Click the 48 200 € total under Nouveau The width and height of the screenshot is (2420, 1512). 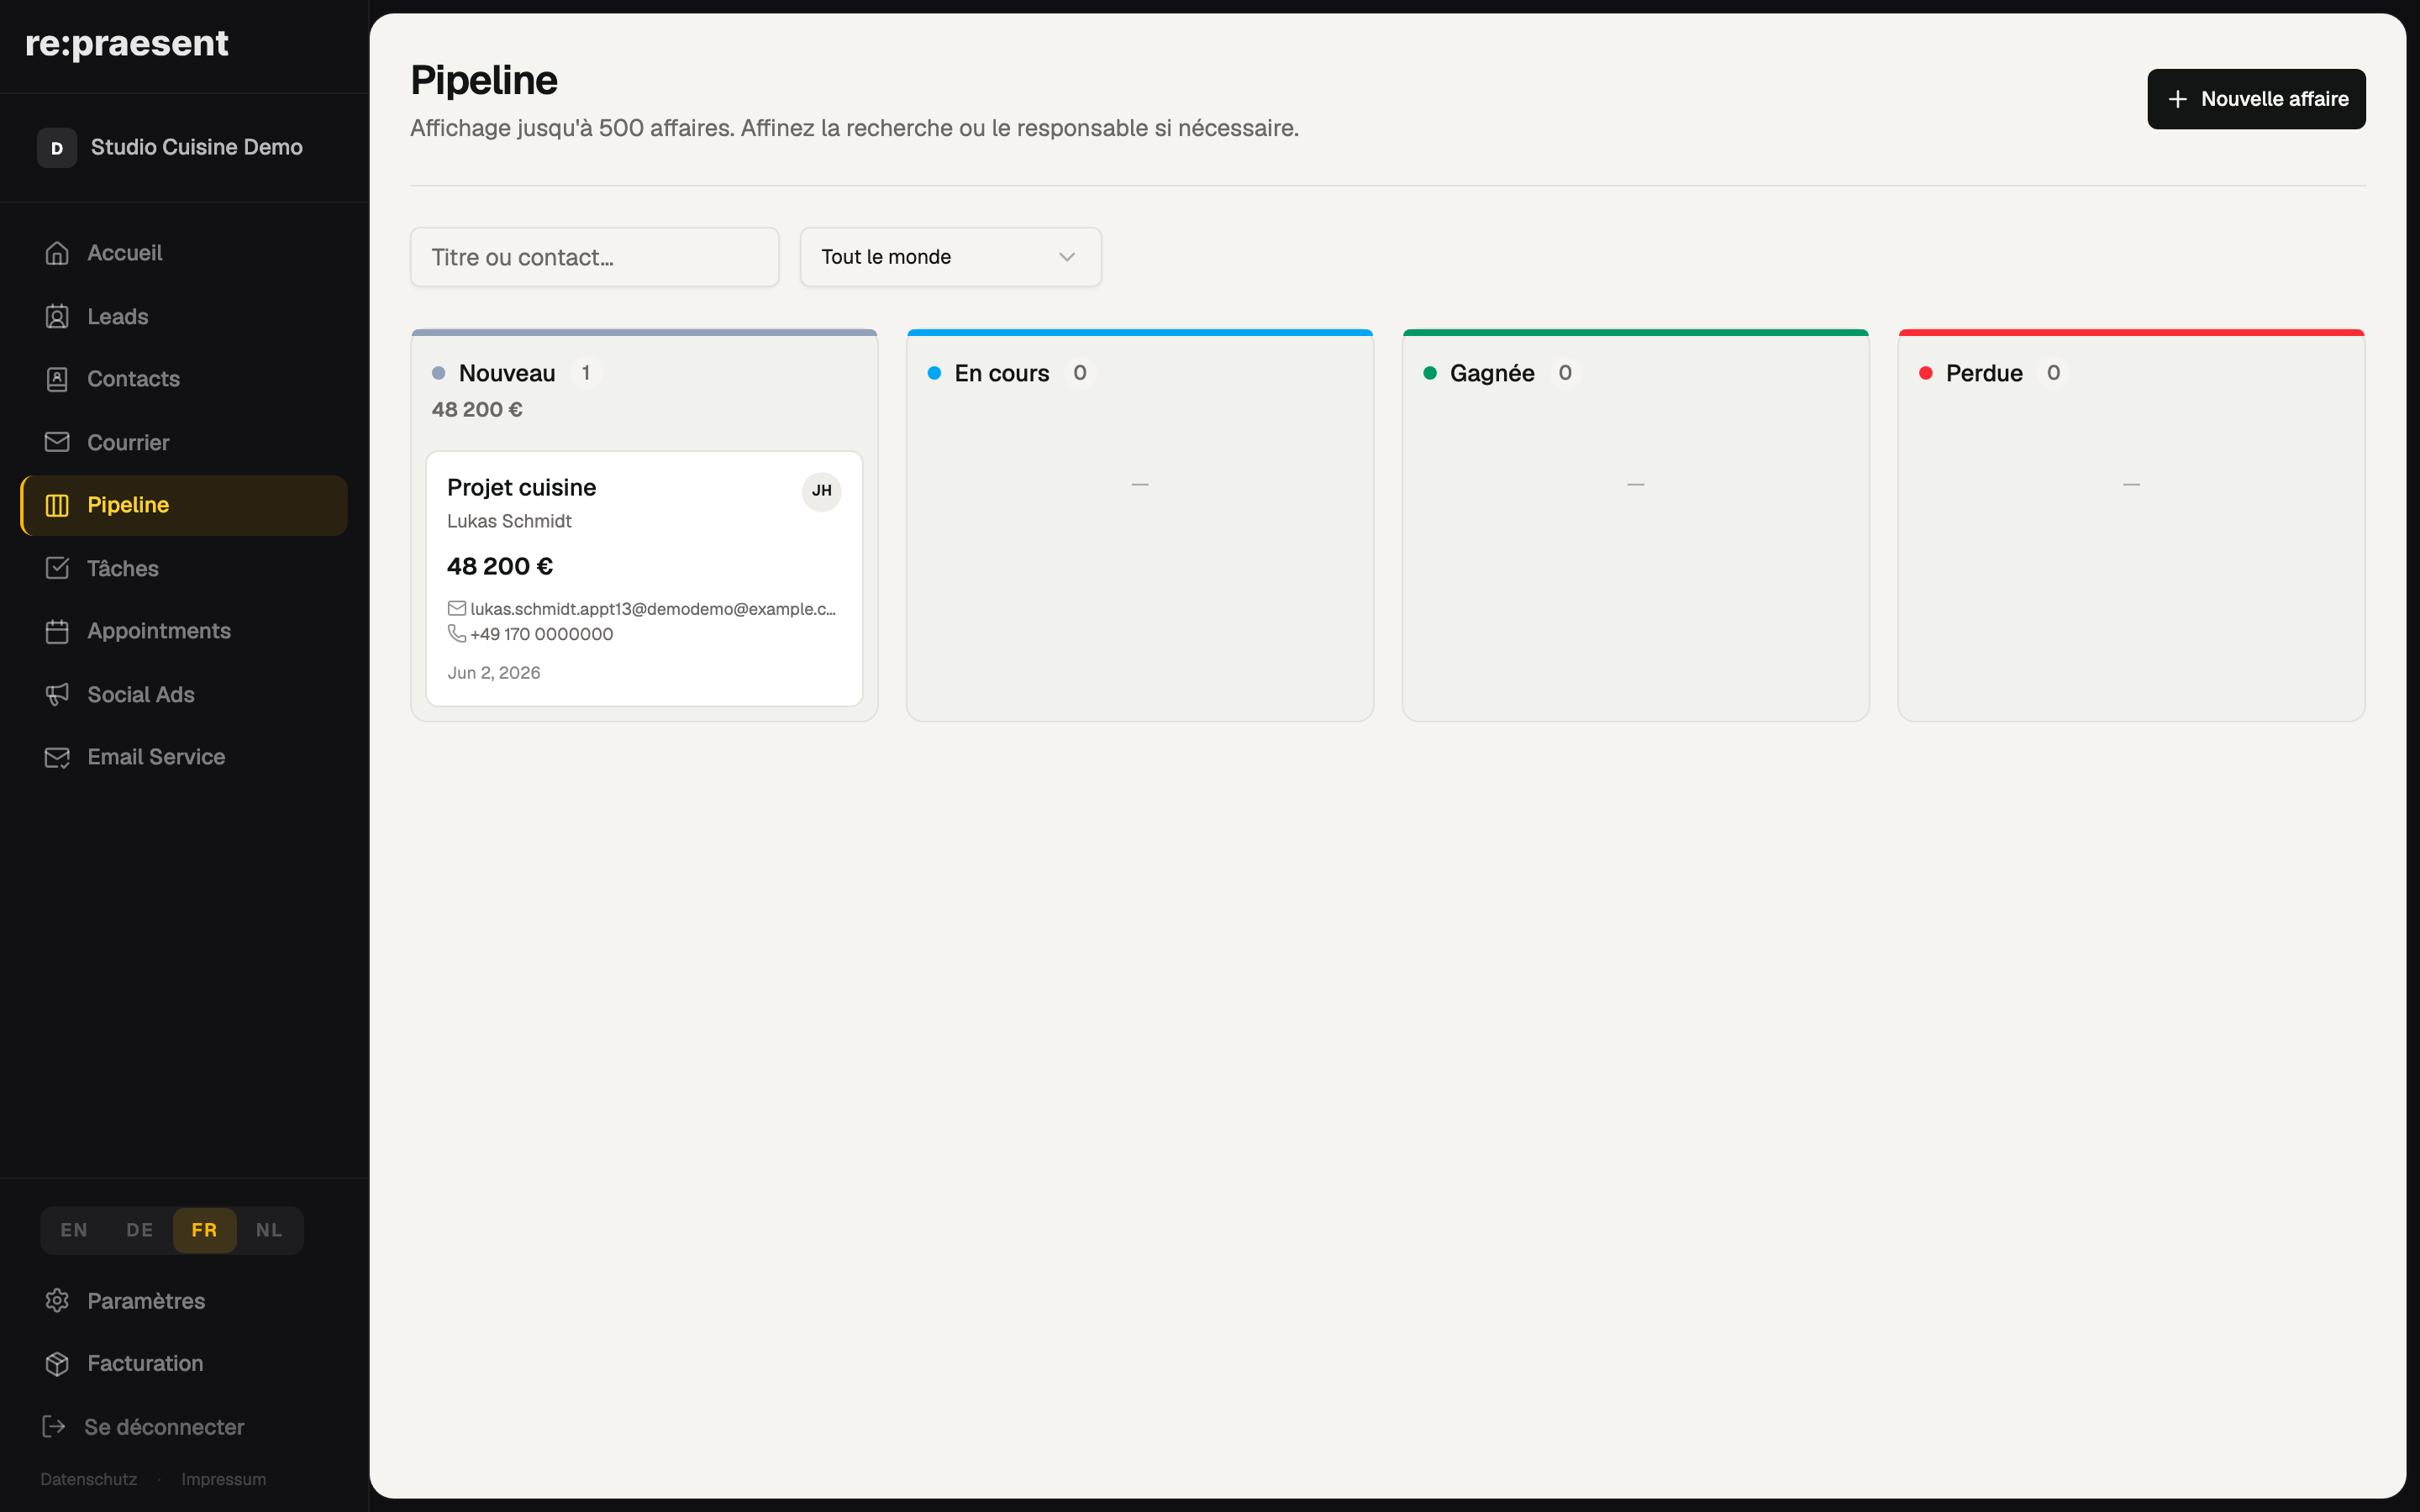pos(477,409)
